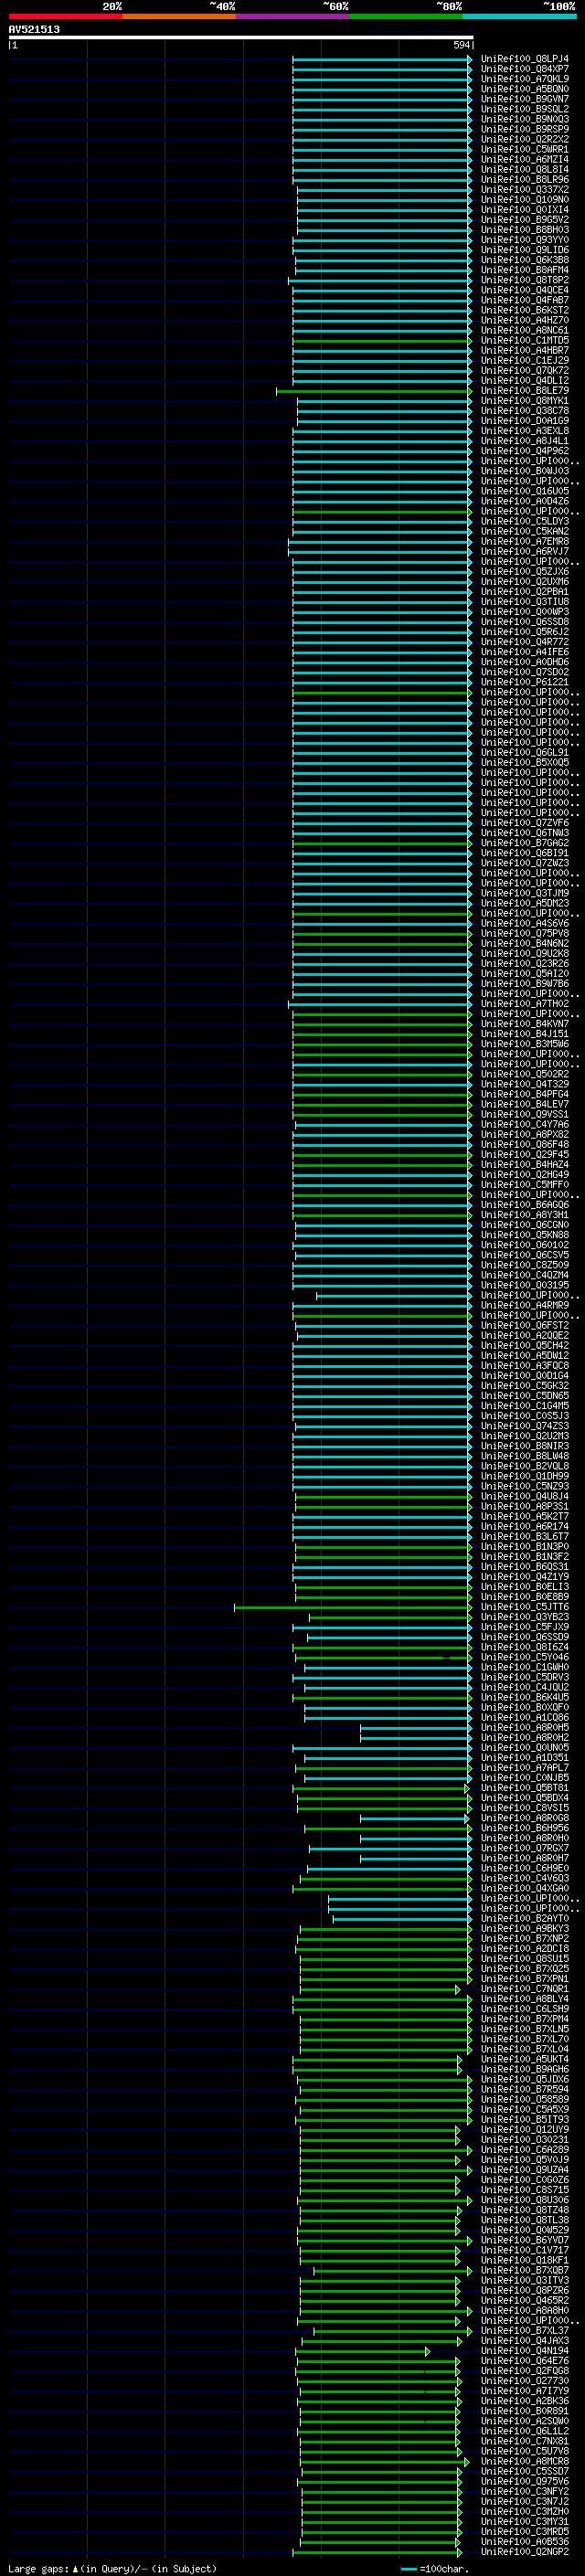This screenshot has height=2576, width=585.
Task: Open hit UniRef100_A5BQN0
Action: pos(525,89)
